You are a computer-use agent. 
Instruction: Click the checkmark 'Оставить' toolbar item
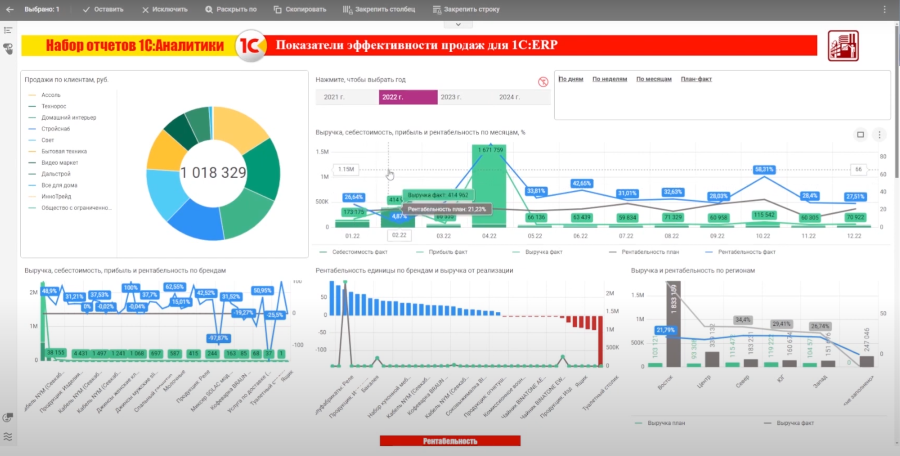(103, 9)
